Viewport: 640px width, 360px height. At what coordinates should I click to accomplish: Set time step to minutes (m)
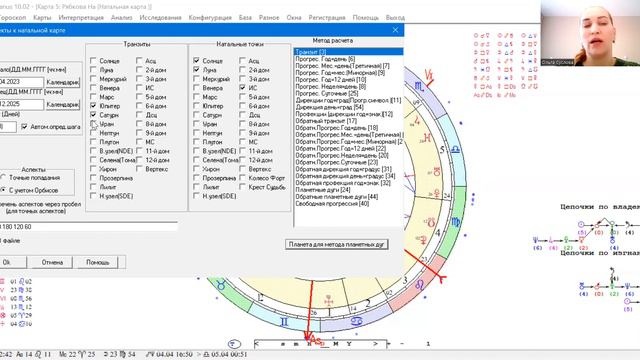coord(296,344)
